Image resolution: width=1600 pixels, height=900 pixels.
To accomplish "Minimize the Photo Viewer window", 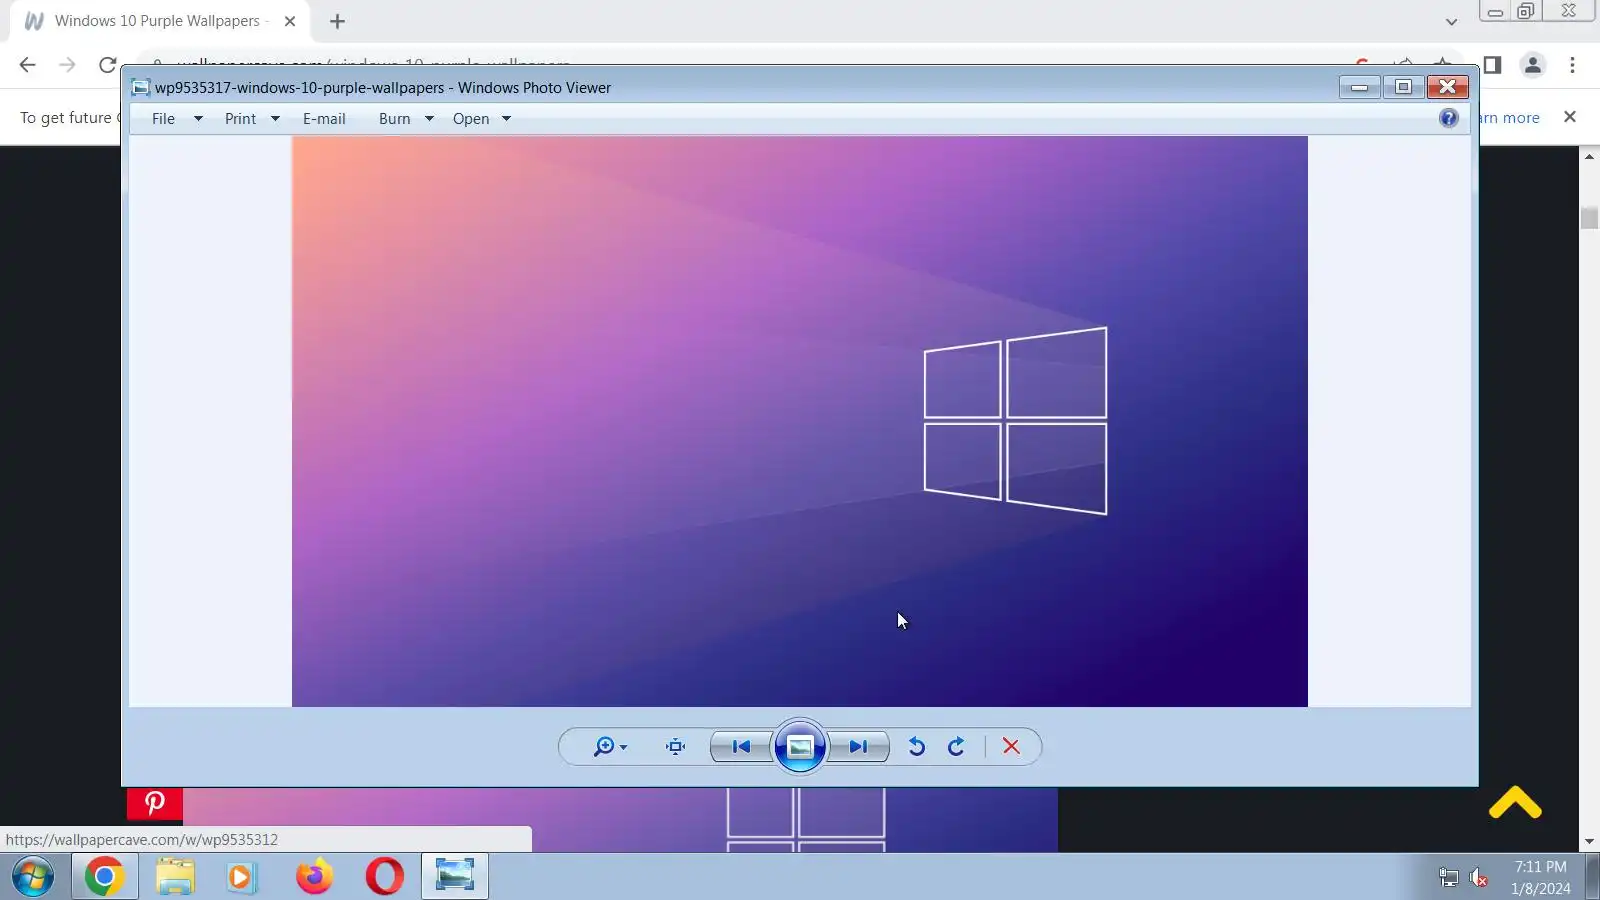I will pyautogui.click(x=1359, y=87).
